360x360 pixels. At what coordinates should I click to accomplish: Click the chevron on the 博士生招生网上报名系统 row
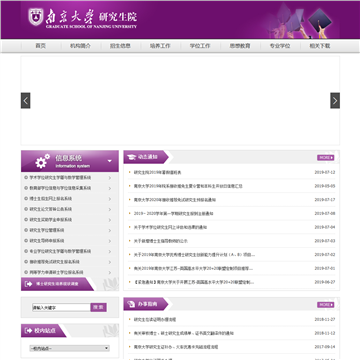[x=110, y=199]
